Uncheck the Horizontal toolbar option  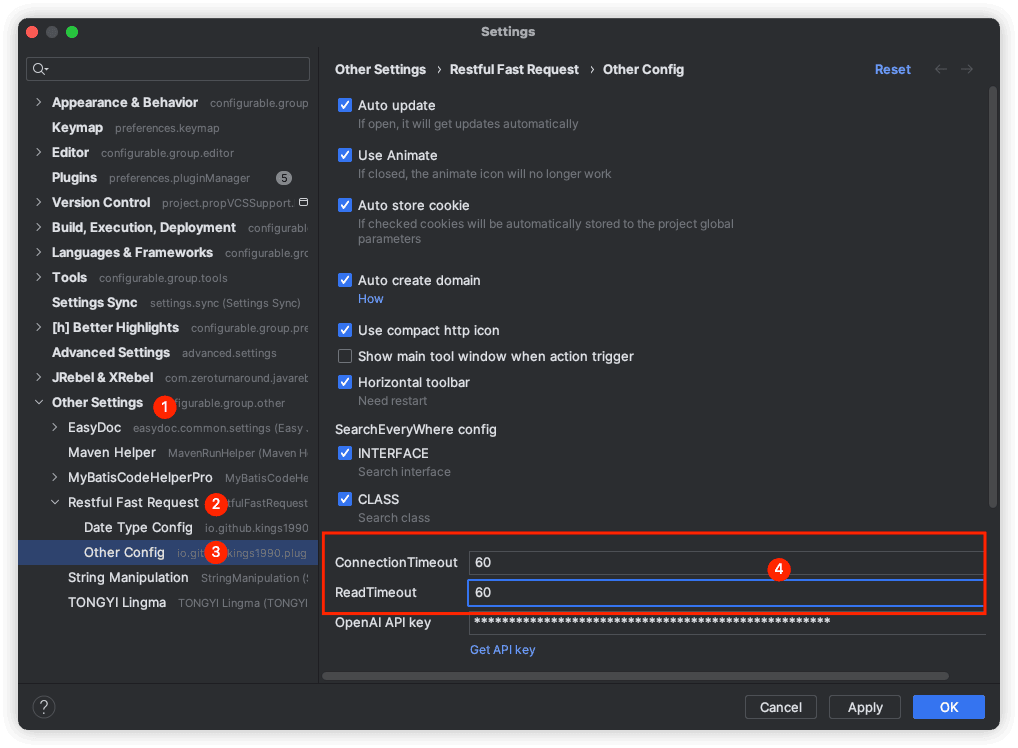click(x=345, y=382)
